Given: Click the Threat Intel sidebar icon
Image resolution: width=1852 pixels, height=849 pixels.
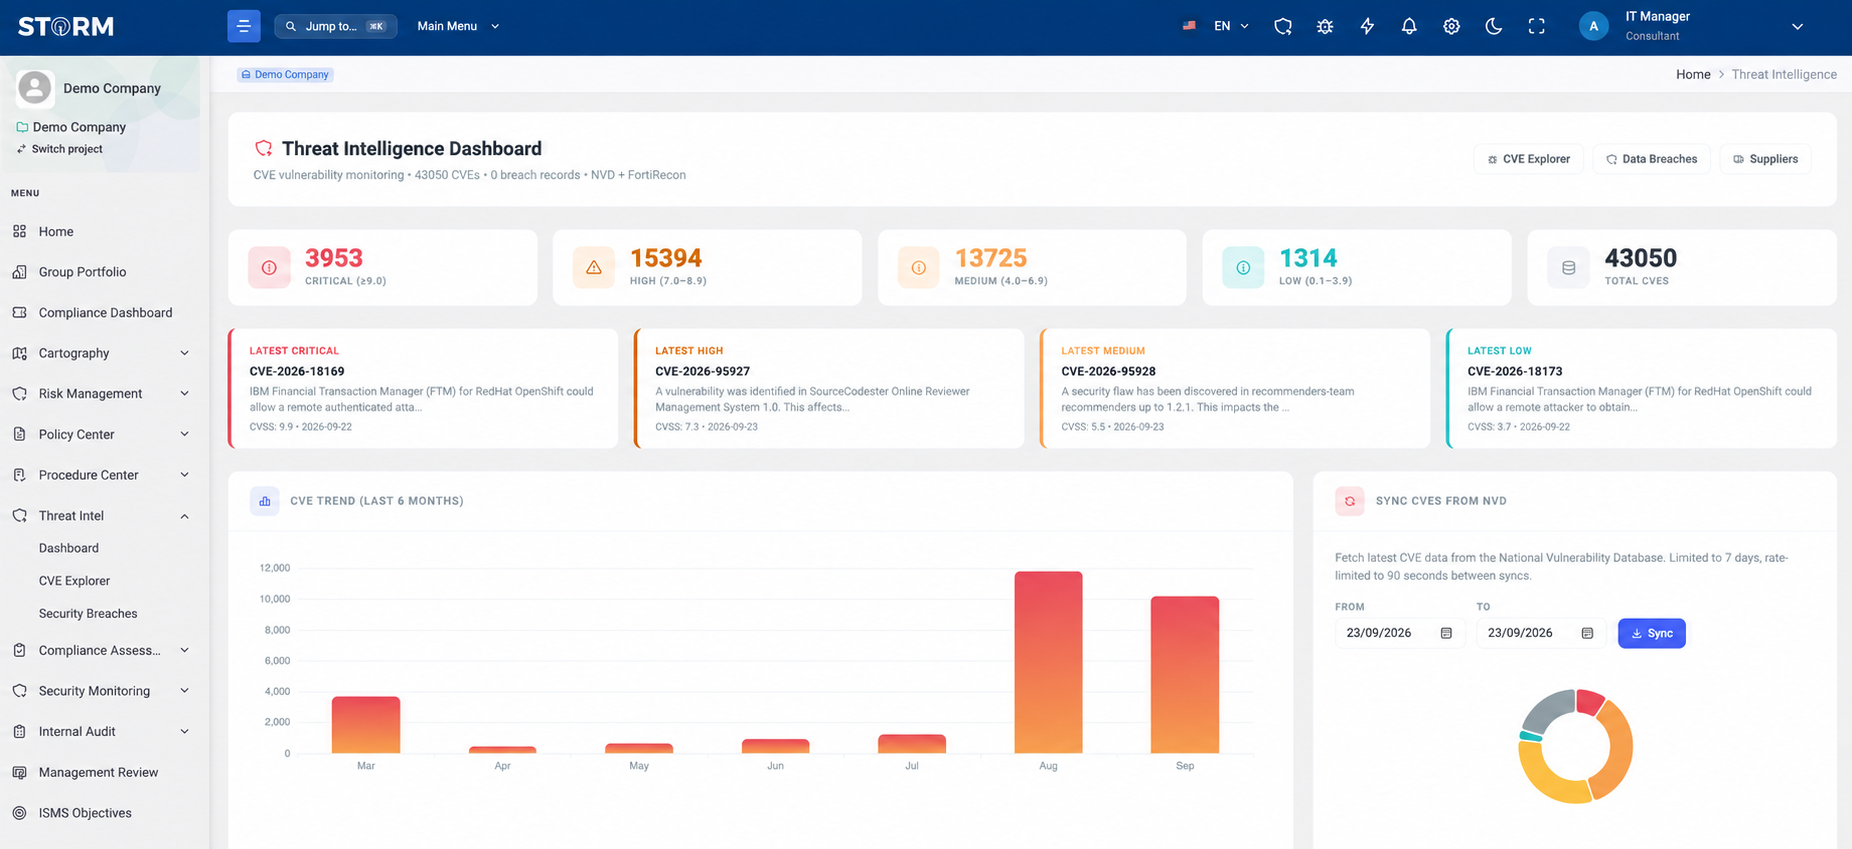Looking at the screenshot, I should pos(19,516).
